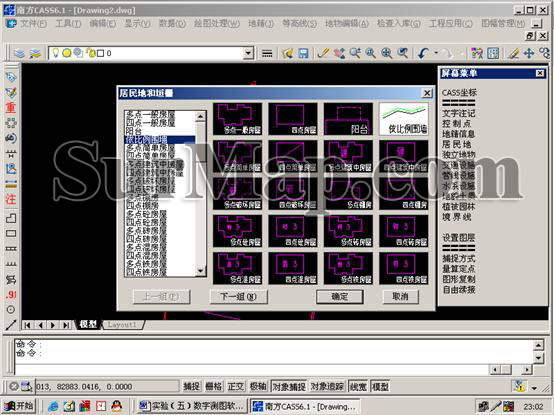The image size is (554, 415).
Task: Open the 工程应用(C) menu
Action: point(450,24)
